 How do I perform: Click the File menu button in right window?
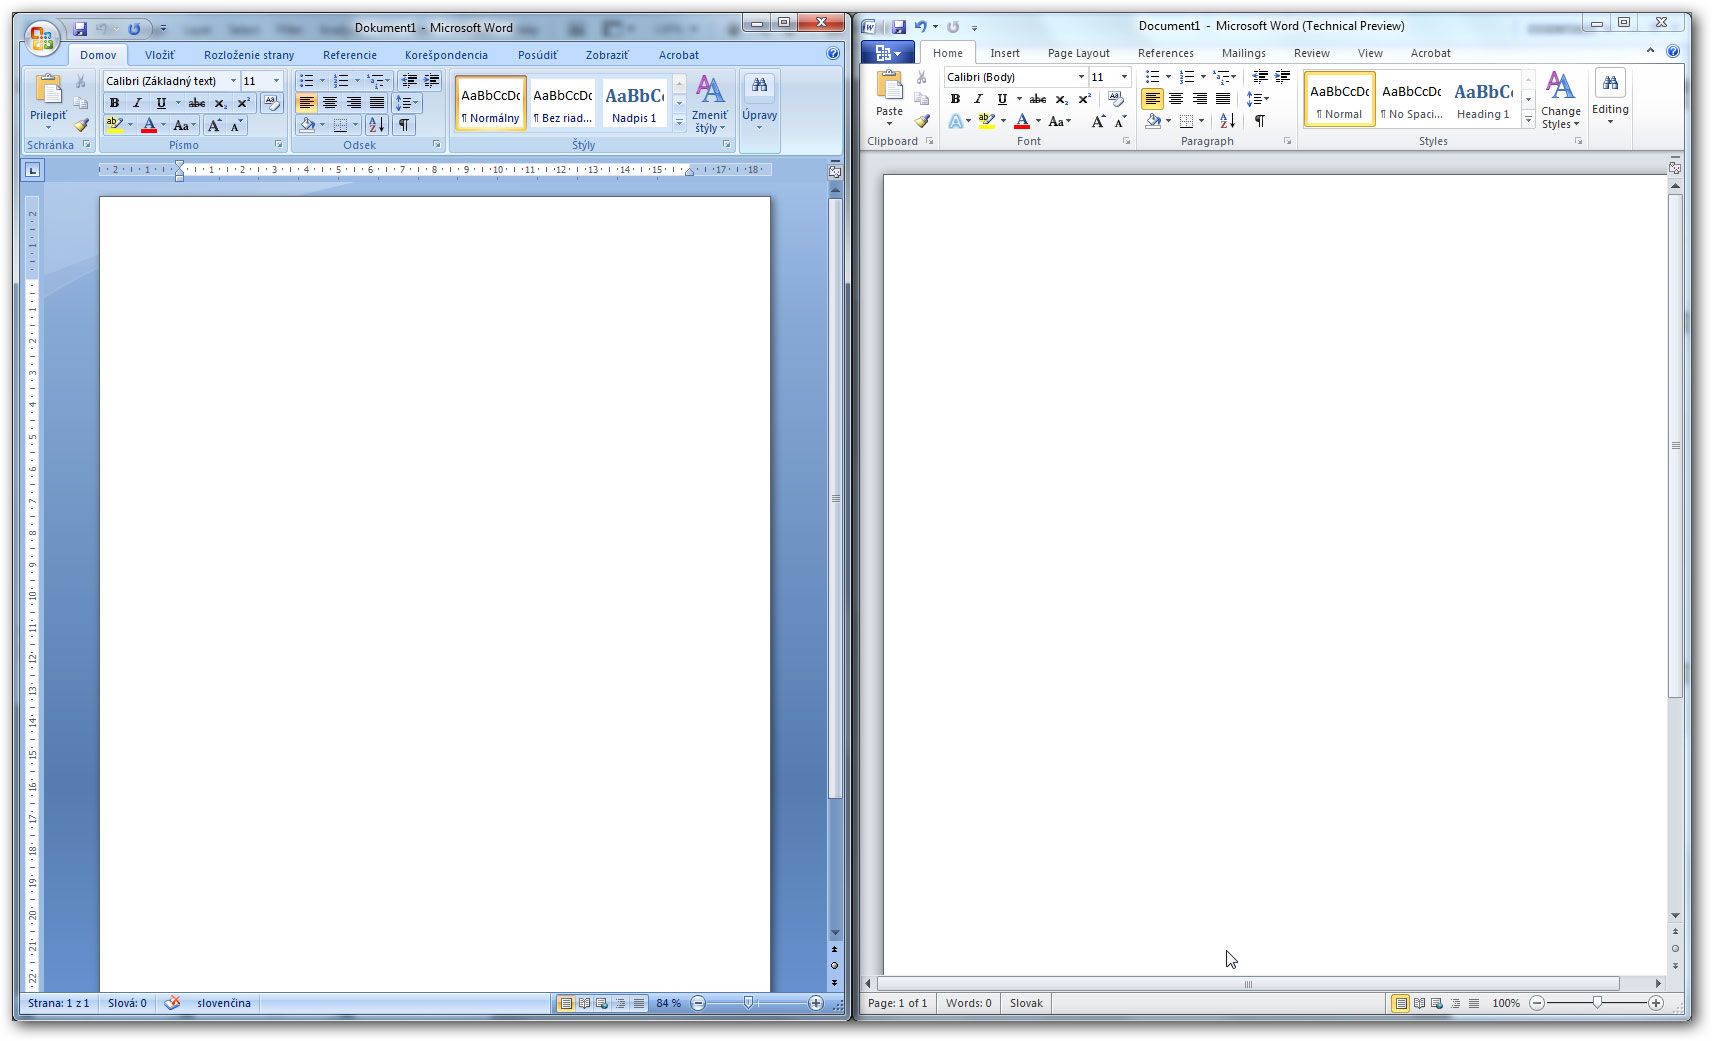(x=888, y=53)
